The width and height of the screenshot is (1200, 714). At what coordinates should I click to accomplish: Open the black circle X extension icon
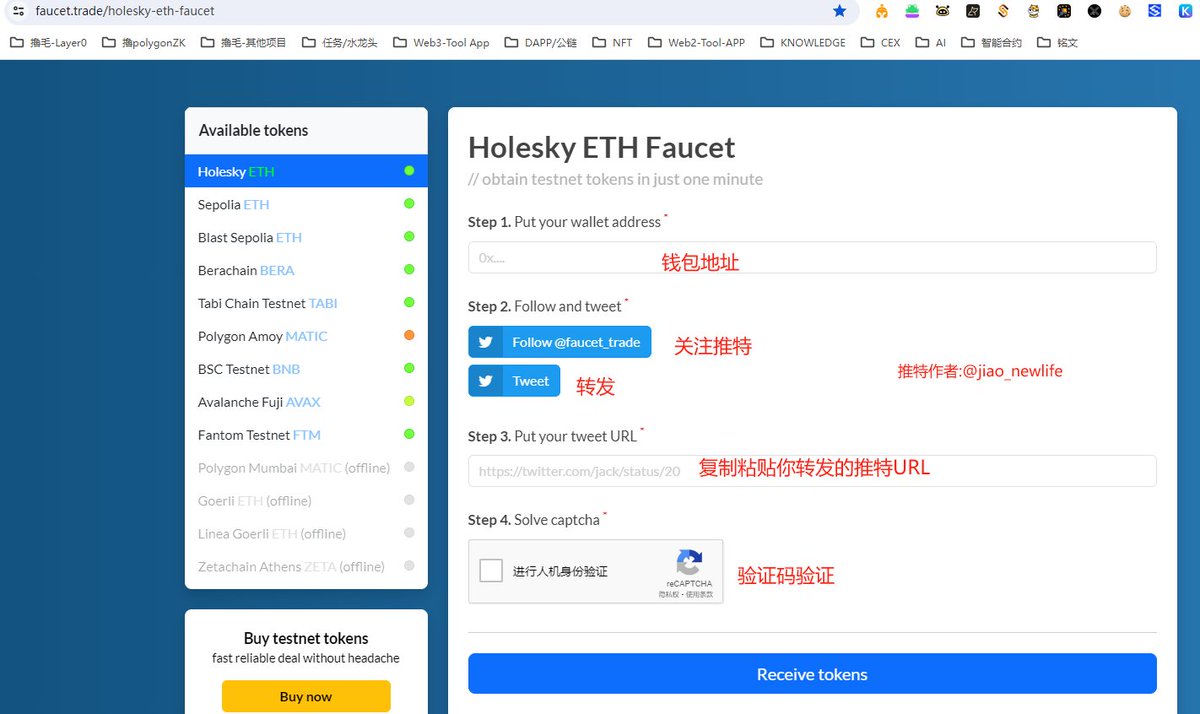point(1095,11)
